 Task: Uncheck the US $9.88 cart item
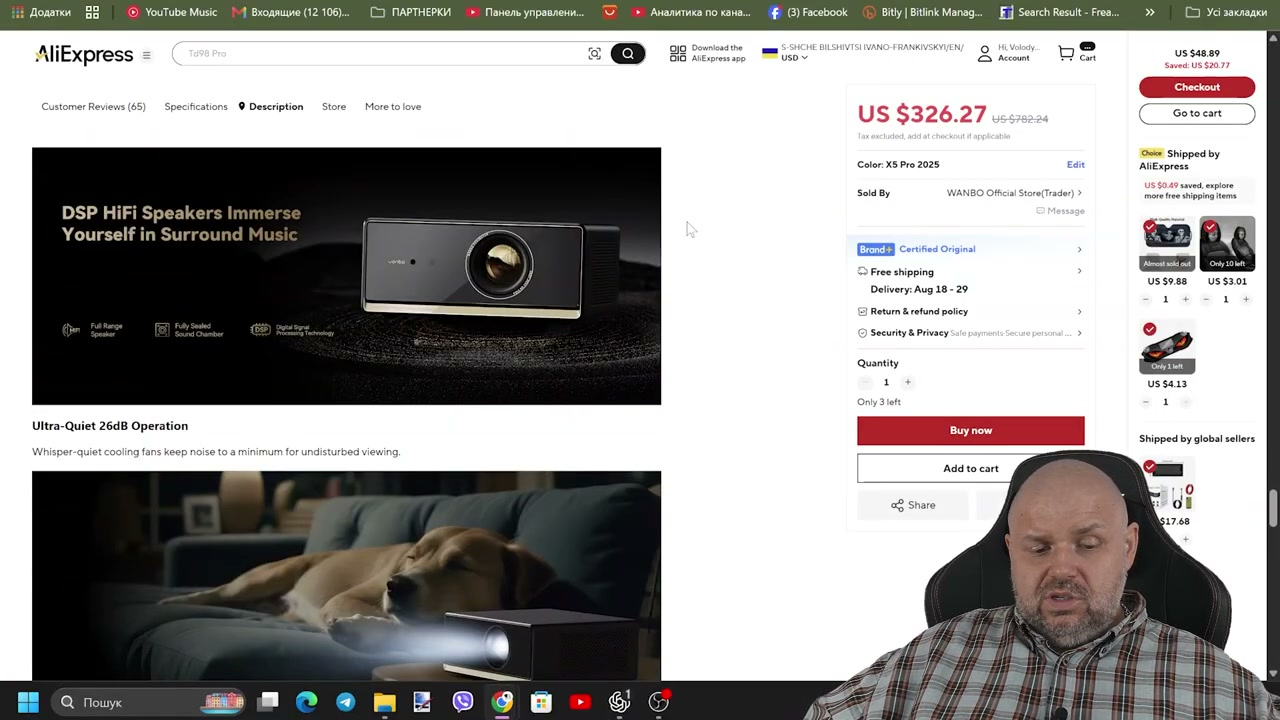(x=1150, y=228)
